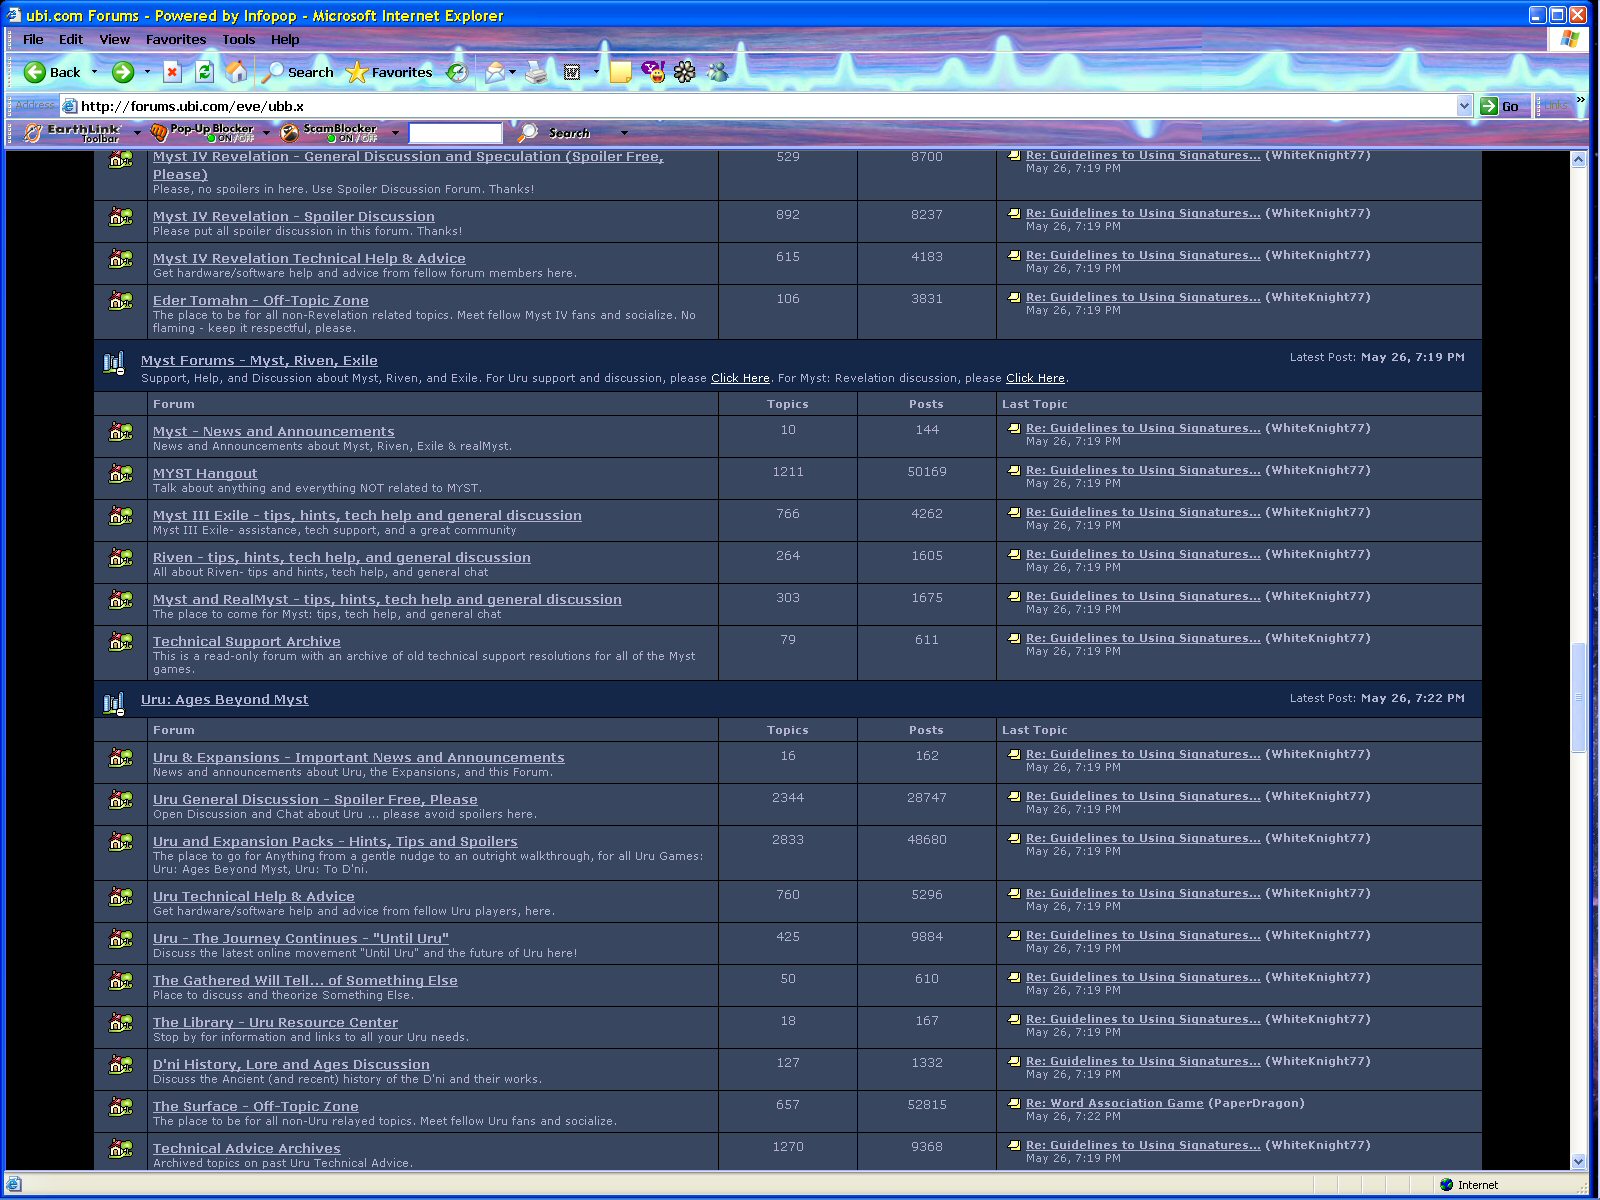Open the Favorites star button
The height and width of the screenshot is (1200, 1600).
click(389, 72)
